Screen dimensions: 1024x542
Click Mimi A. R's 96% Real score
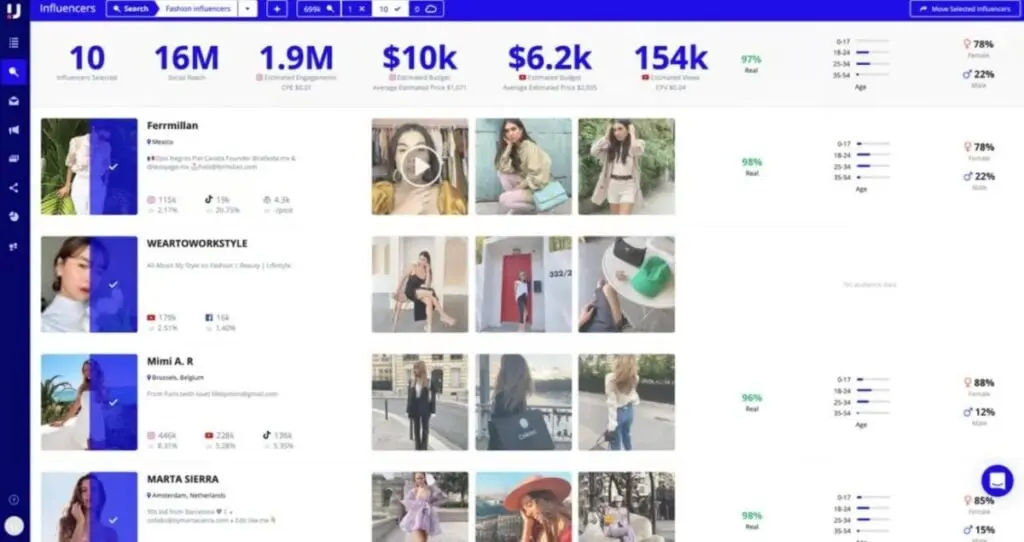[x=752, y=398]
